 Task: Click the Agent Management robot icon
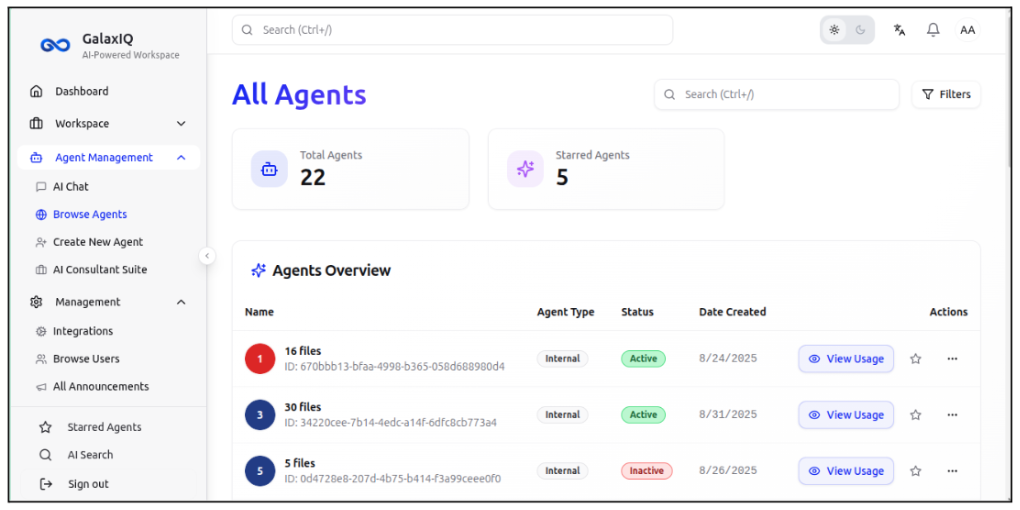[36, 157]
